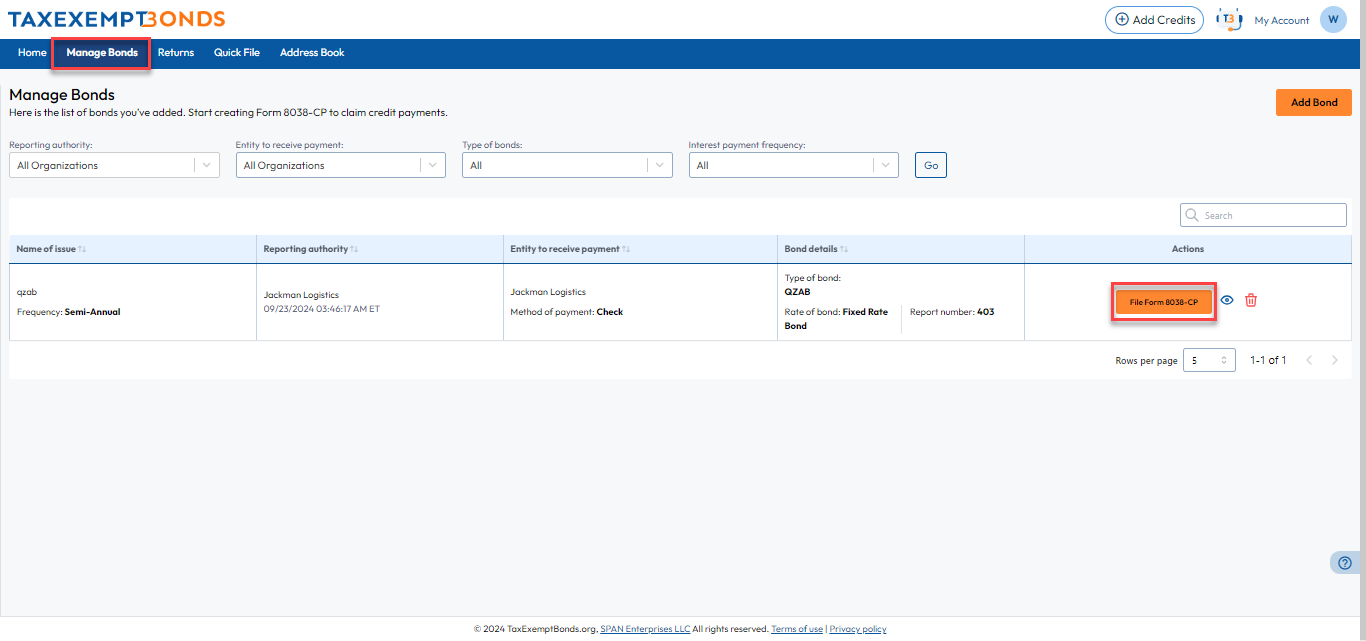Delete the qzab bond using trash icon
The height and width of the screenshot is (641, 1366).
(1251, 300)
